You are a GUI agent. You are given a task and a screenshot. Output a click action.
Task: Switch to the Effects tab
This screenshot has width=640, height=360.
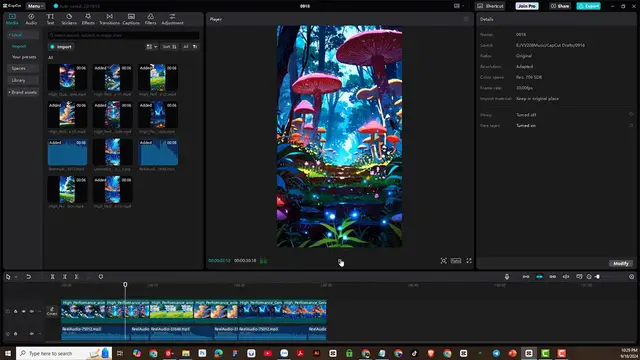pyautogui.click(x=88, y=19)
